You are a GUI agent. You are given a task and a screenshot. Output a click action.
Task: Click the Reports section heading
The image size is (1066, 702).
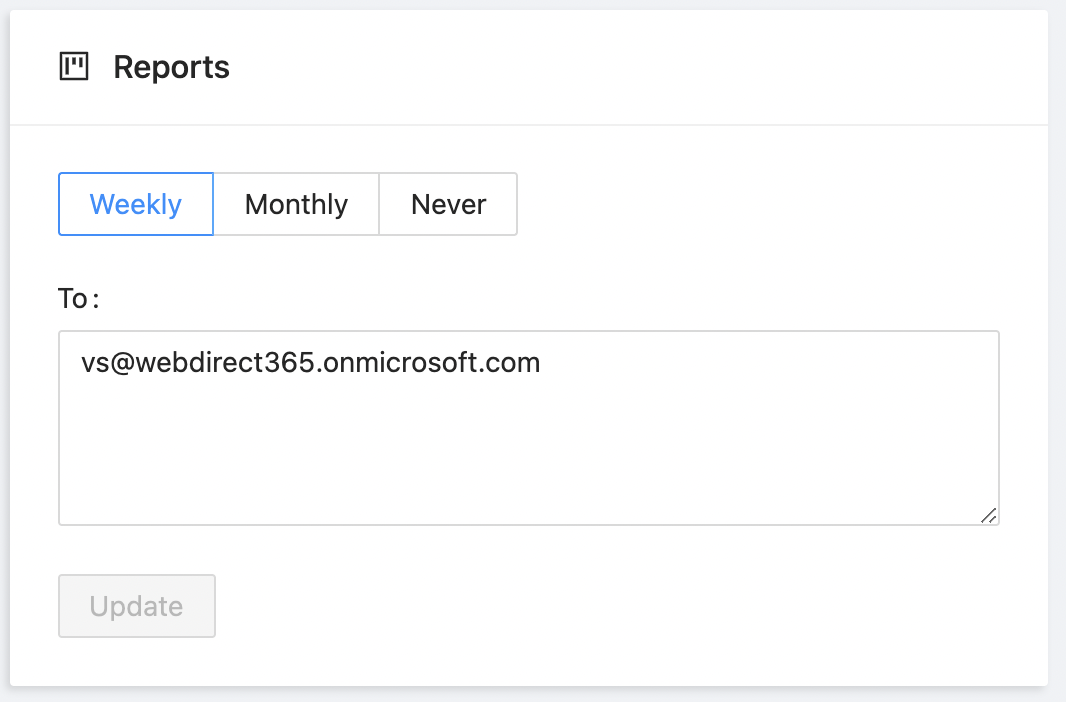click(x=171, y=67)
